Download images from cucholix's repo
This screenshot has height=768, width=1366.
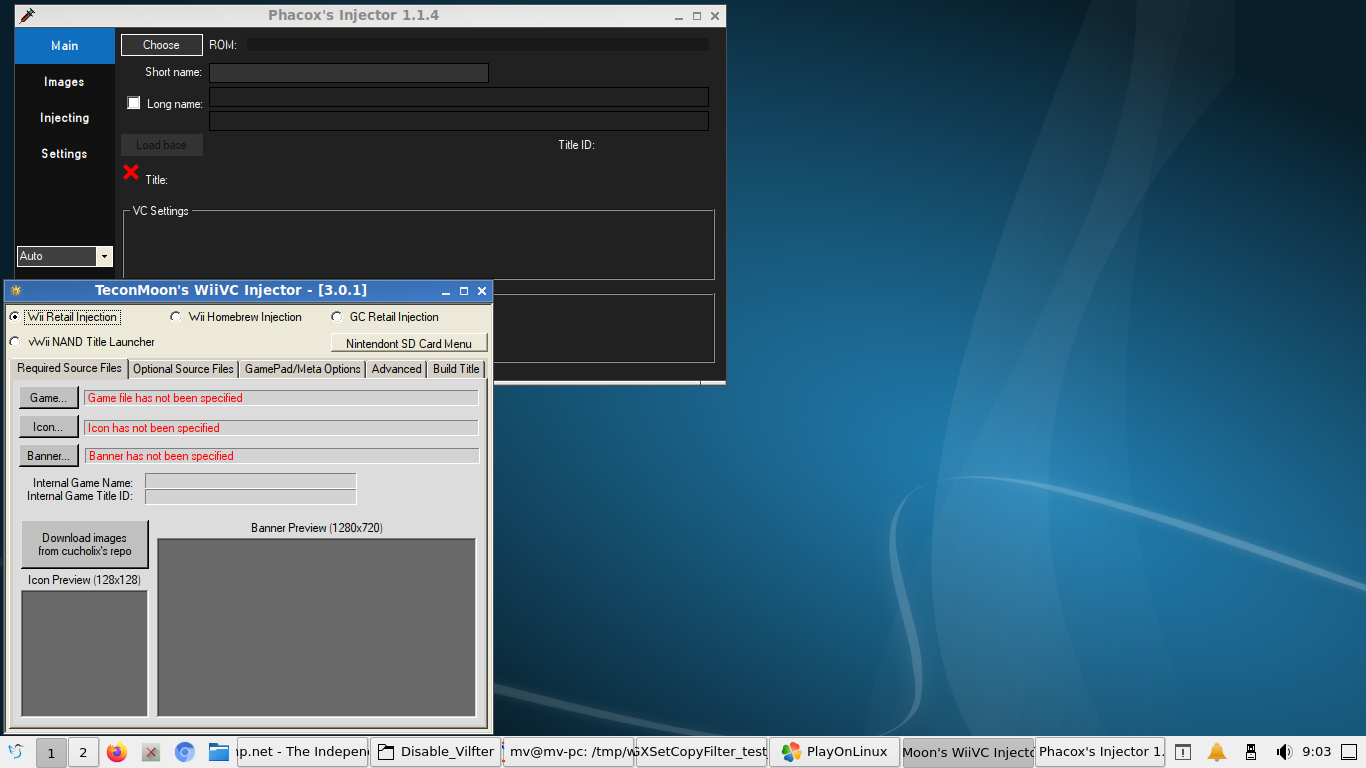(x=85, y=544)
